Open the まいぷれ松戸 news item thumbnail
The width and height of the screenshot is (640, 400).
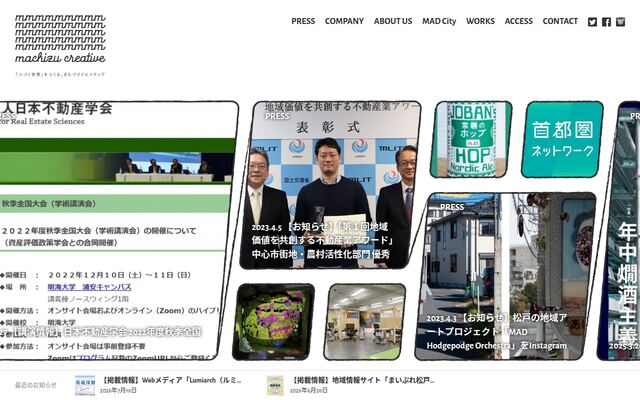tap(275, 385)
